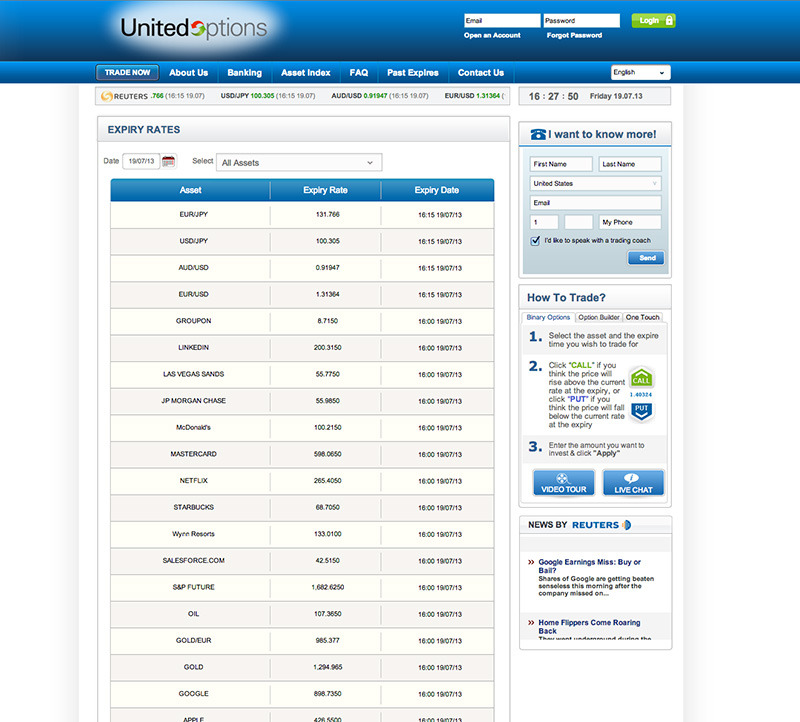
Task: Click the telephone icon beside 'I want to know more!'
Action: pyautogui.click(x=538, y=134)
